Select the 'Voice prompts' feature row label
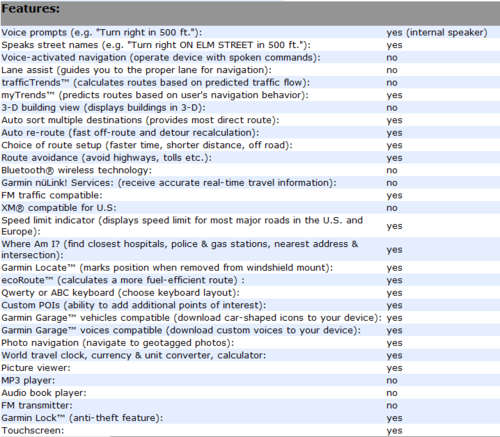 click(102, 33)
